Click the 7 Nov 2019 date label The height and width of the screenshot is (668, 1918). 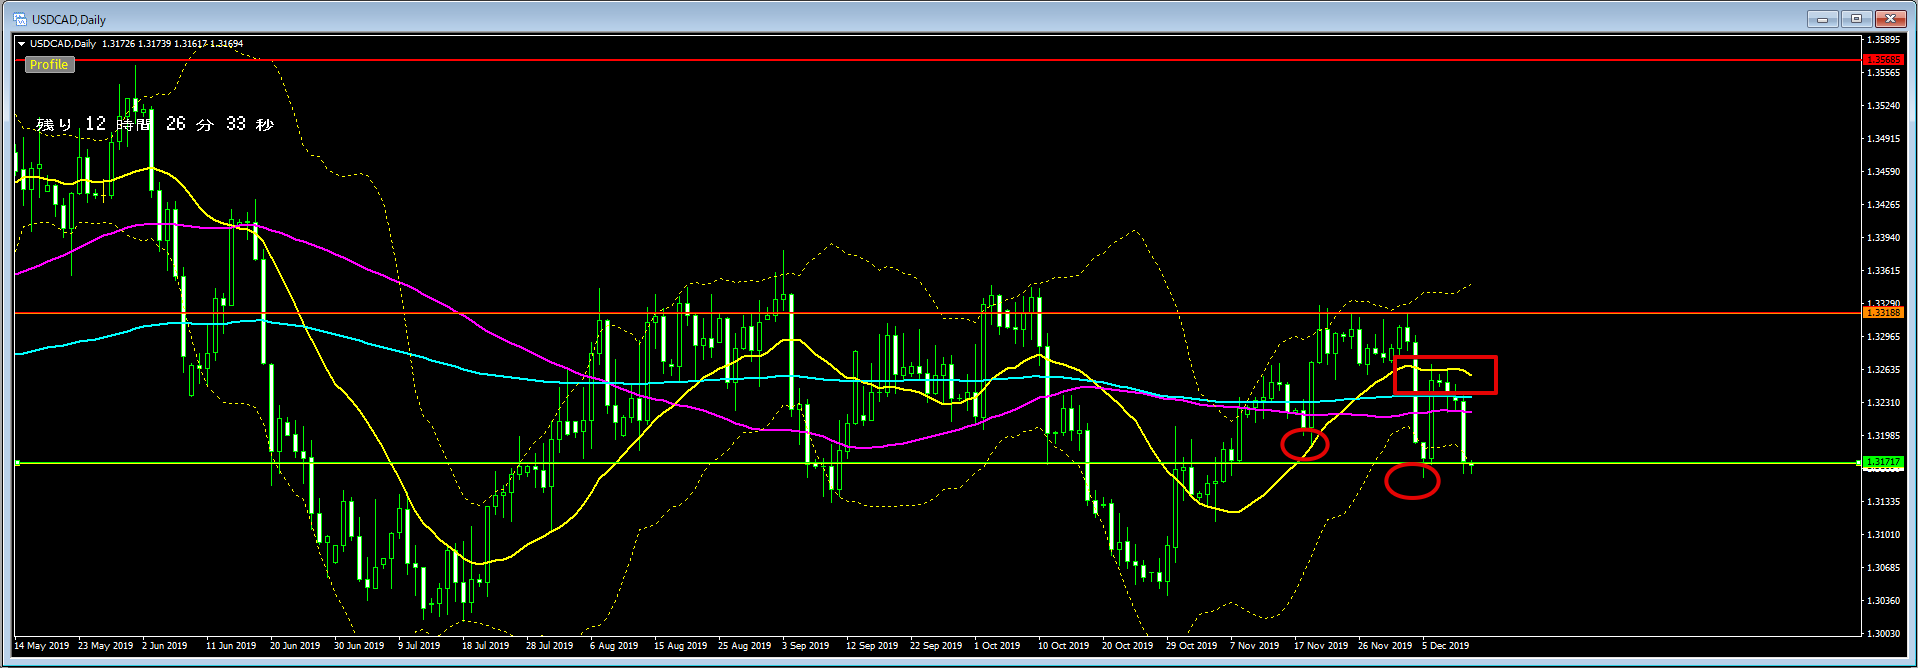(1255, 646)
